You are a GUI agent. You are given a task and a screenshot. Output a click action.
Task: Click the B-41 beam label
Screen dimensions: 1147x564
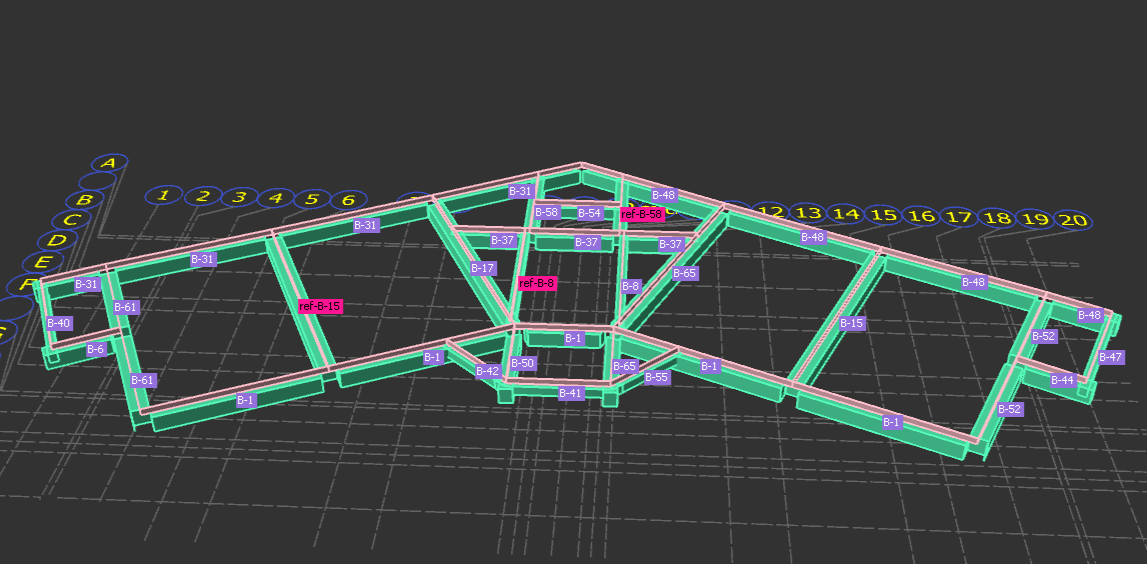click(570, 393)
